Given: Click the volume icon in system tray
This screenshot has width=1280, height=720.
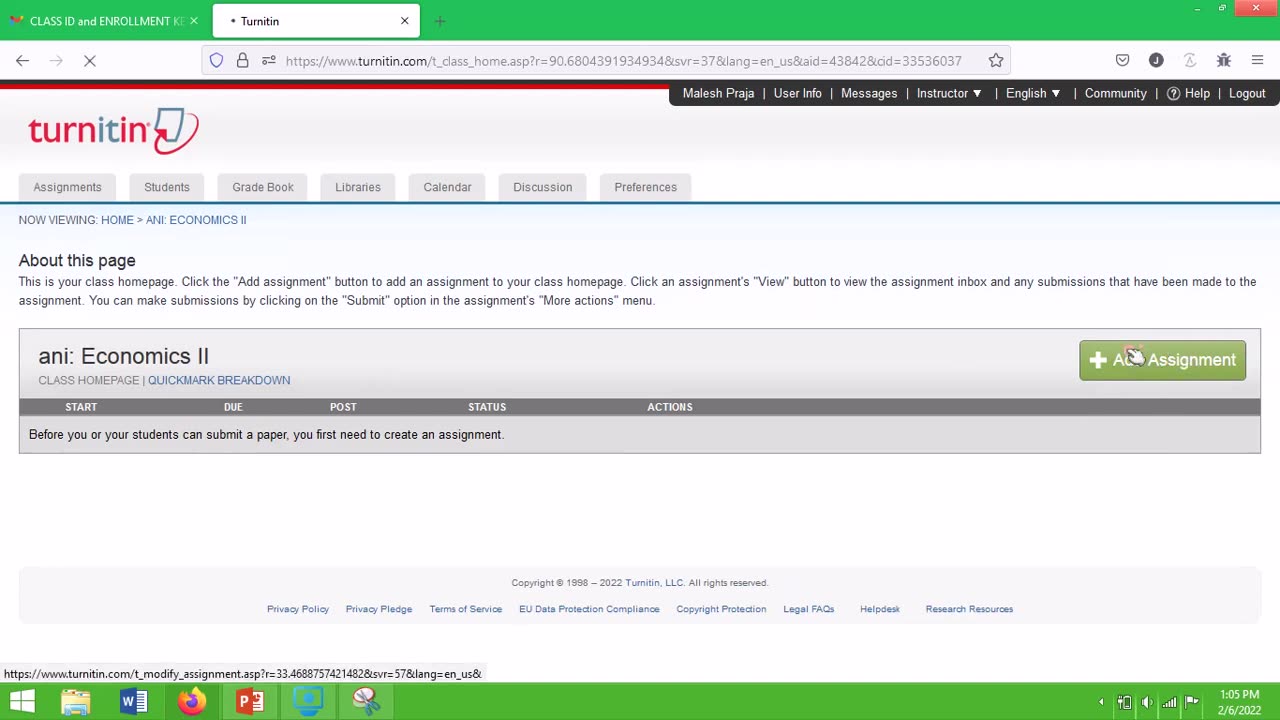Looking at the screenshot, I should tap(1147, 702).
